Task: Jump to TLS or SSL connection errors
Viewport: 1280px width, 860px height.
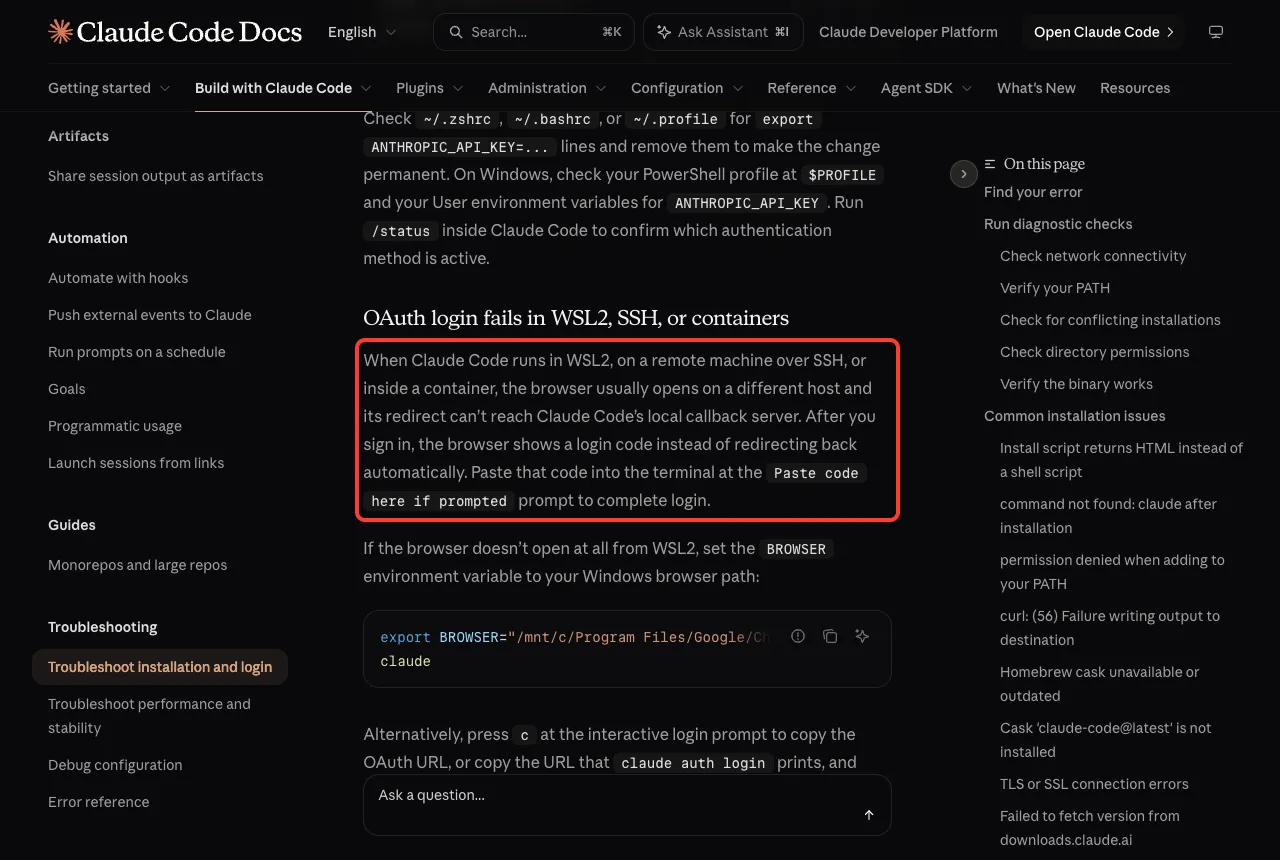Action: pyautogui.click(x=1092, y=784)
